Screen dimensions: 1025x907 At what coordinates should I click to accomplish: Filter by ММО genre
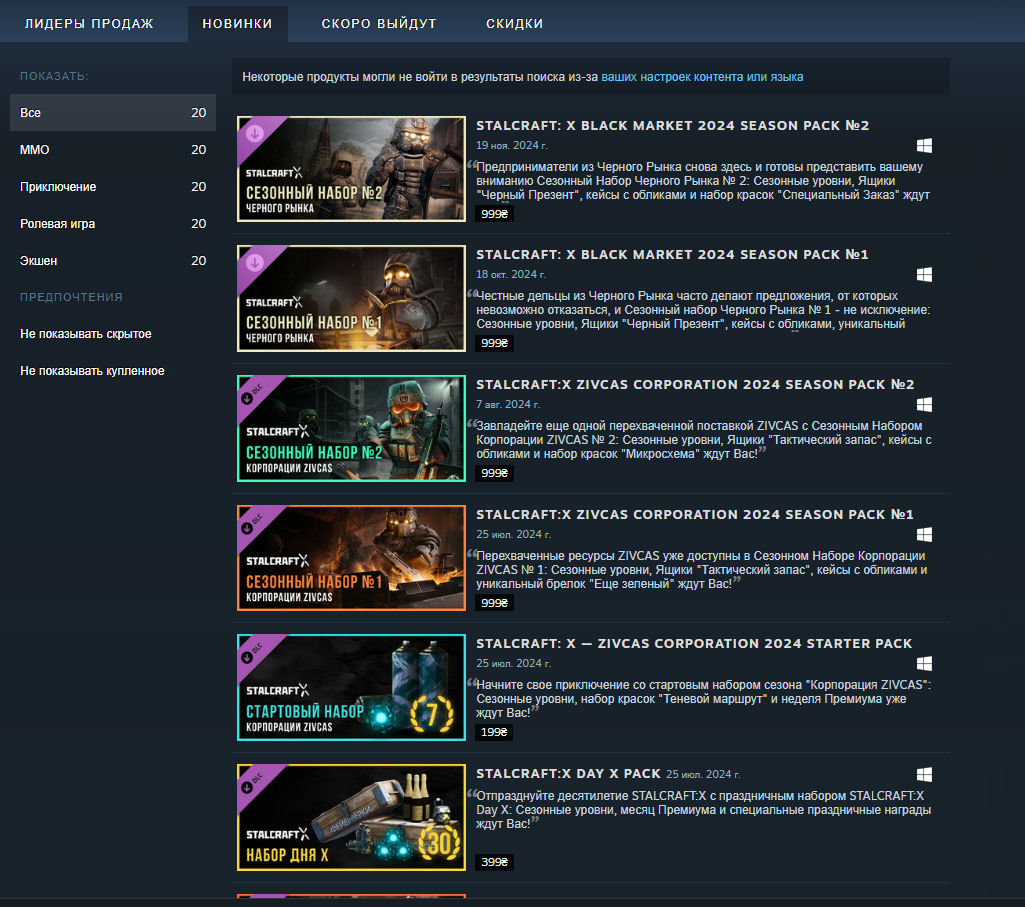(113, 150)
